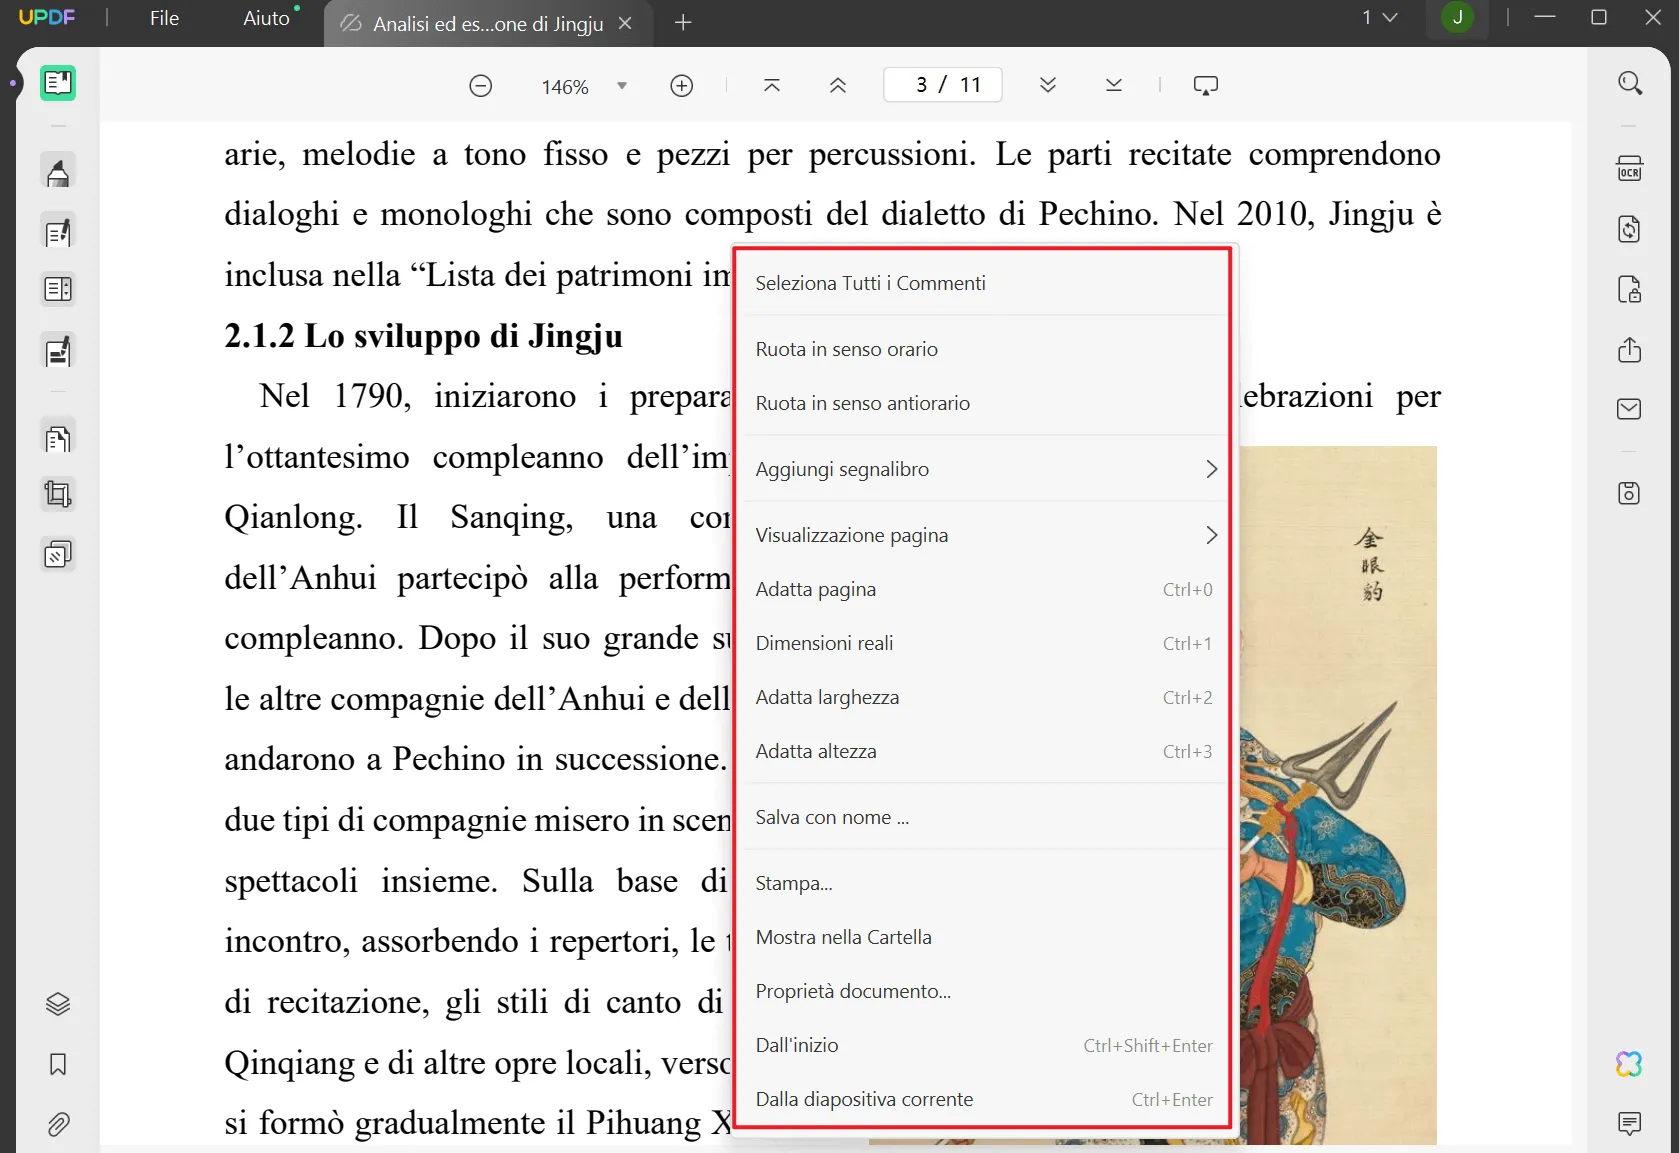
Task: Open the File menu
Action: point(162,18)
